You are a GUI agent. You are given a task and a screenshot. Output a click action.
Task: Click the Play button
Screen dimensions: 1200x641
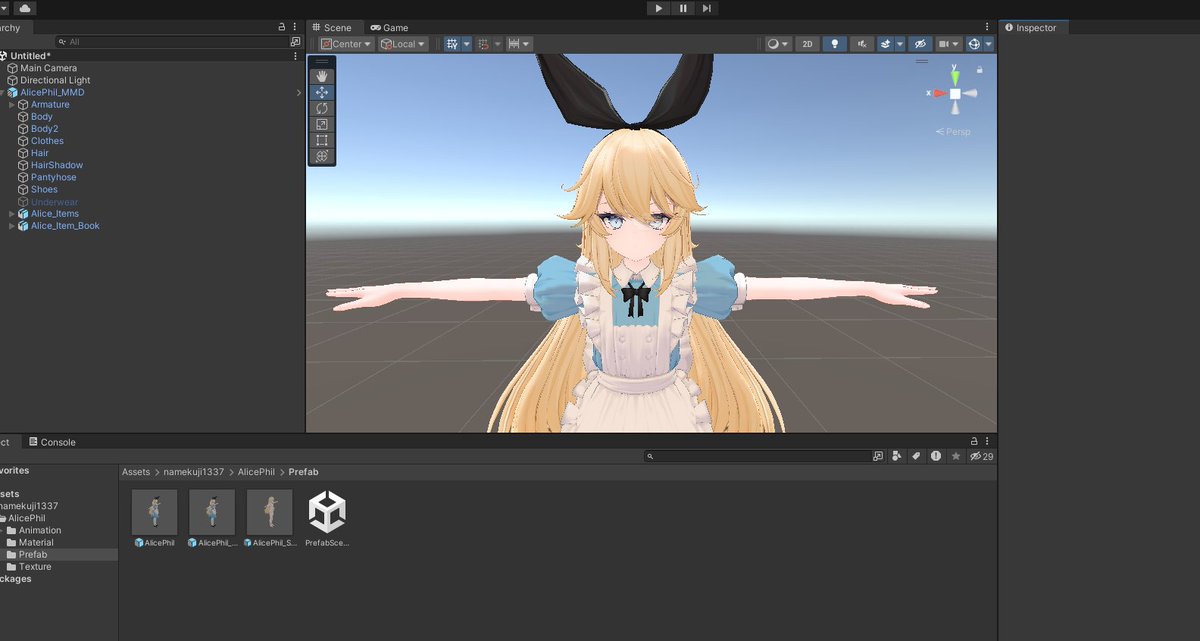[x=658, y=8]
